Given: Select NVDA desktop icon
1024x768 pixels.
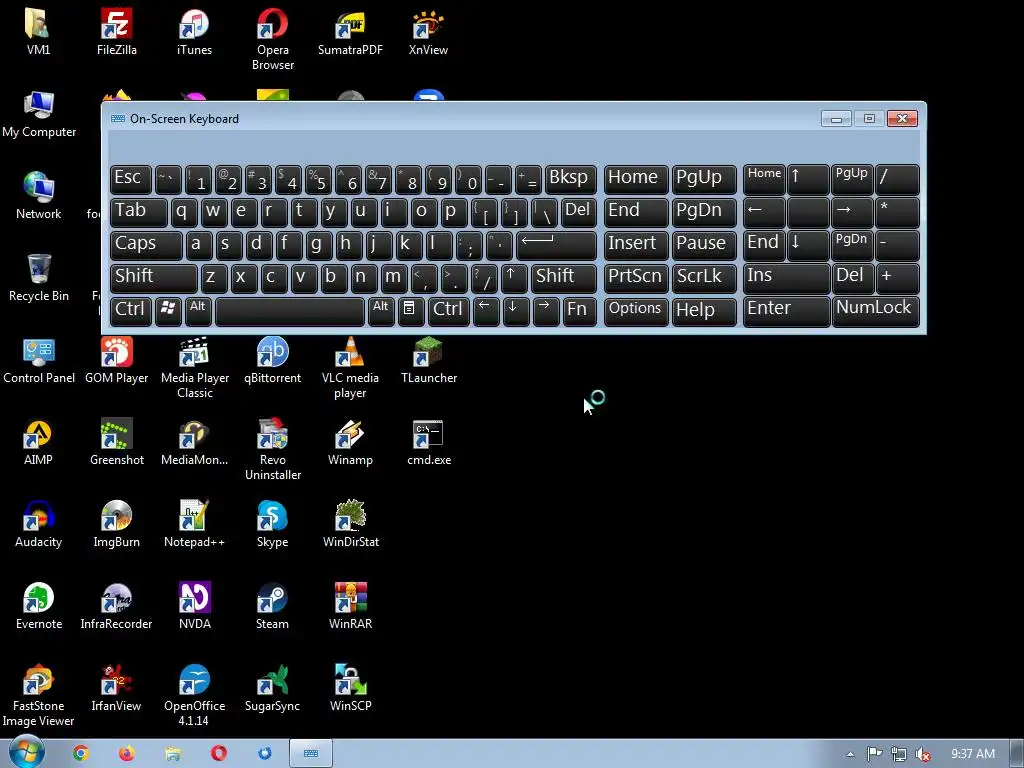Looking at the screenshot, I should tap(195, 606).
